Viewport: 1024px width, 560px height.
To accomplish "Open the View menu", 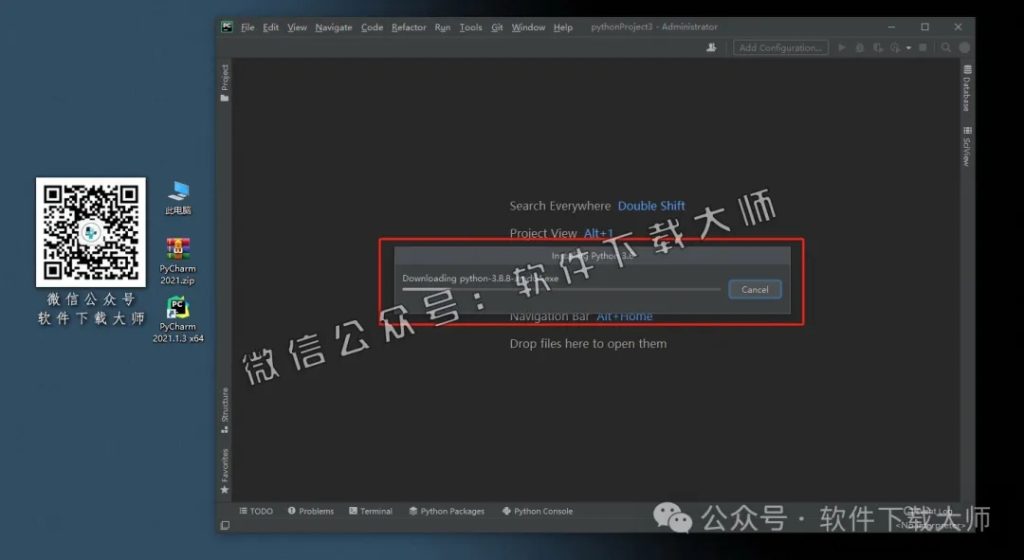I will click(x=296, y=27).
